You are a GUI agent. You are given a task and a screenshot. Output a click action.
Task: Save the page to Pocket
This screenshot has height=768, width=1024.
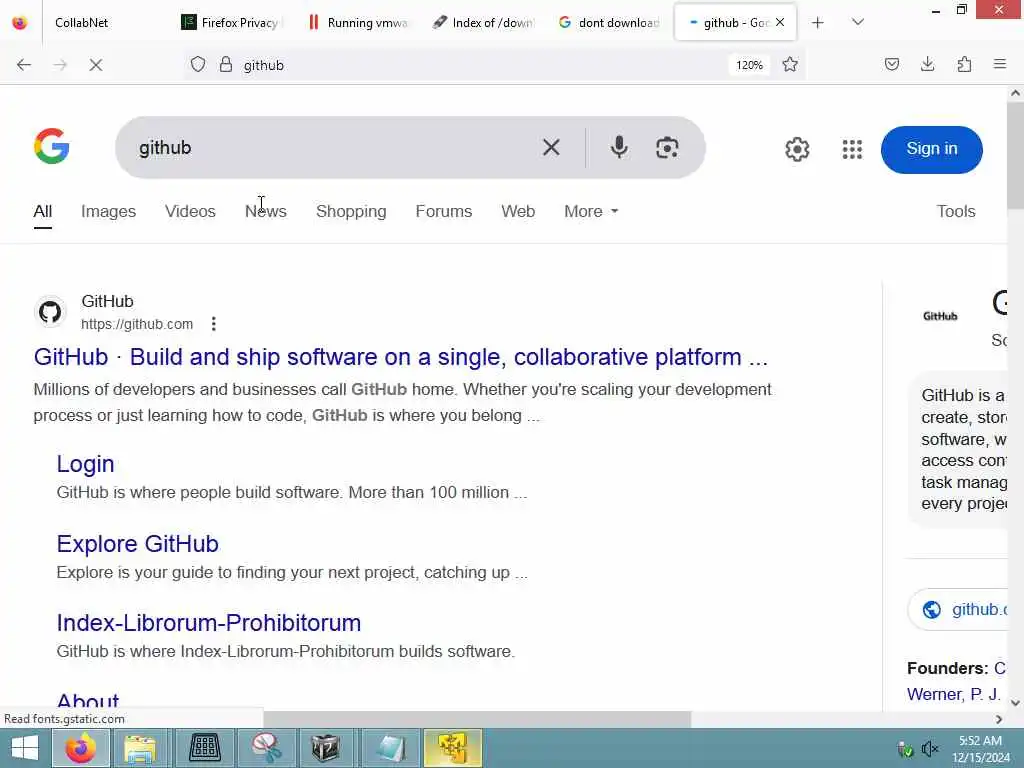pos(892,65)
